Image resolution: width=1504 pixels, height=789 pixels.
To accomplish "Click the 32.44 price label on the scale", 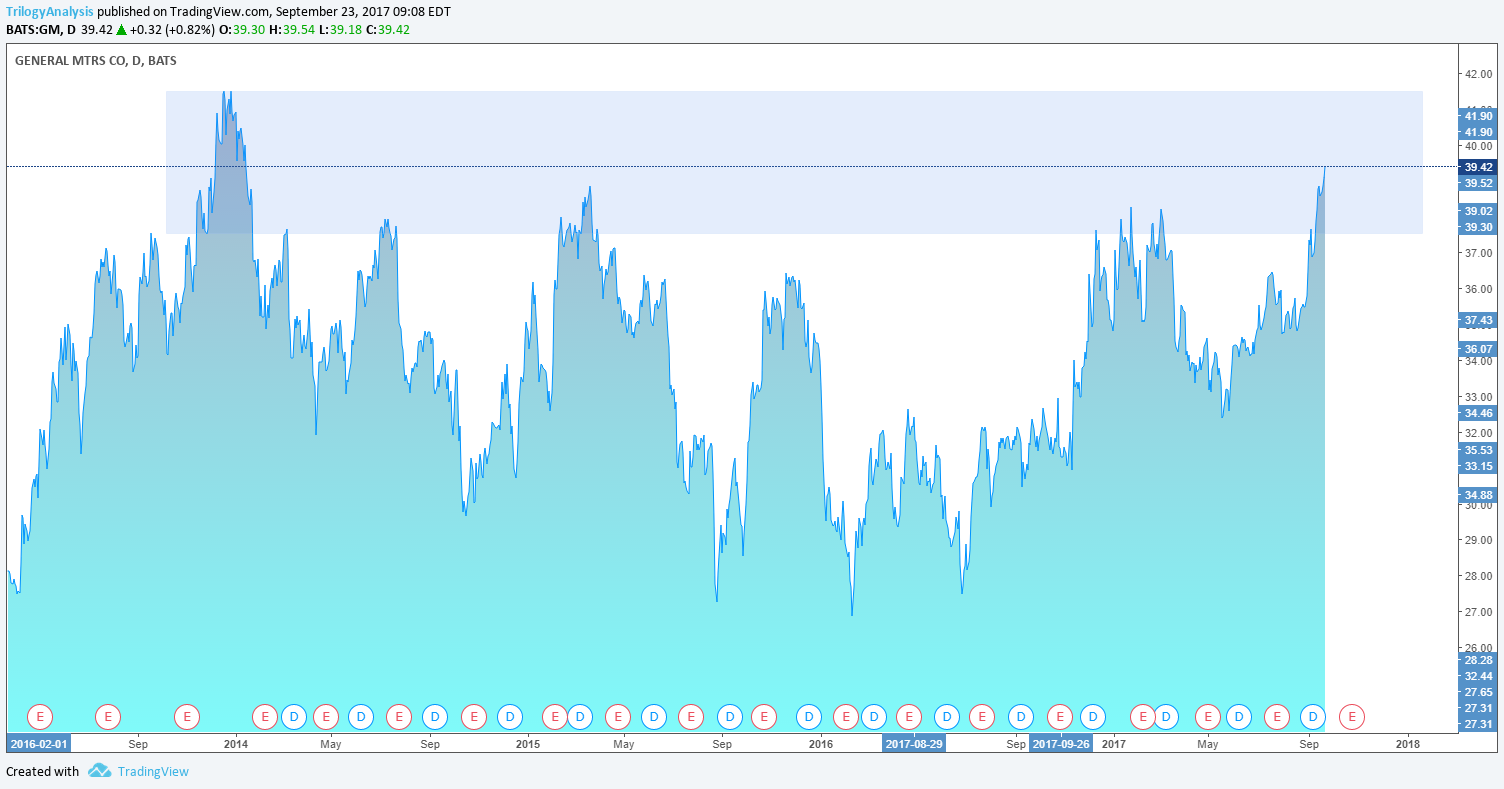I will (1478, 676).
